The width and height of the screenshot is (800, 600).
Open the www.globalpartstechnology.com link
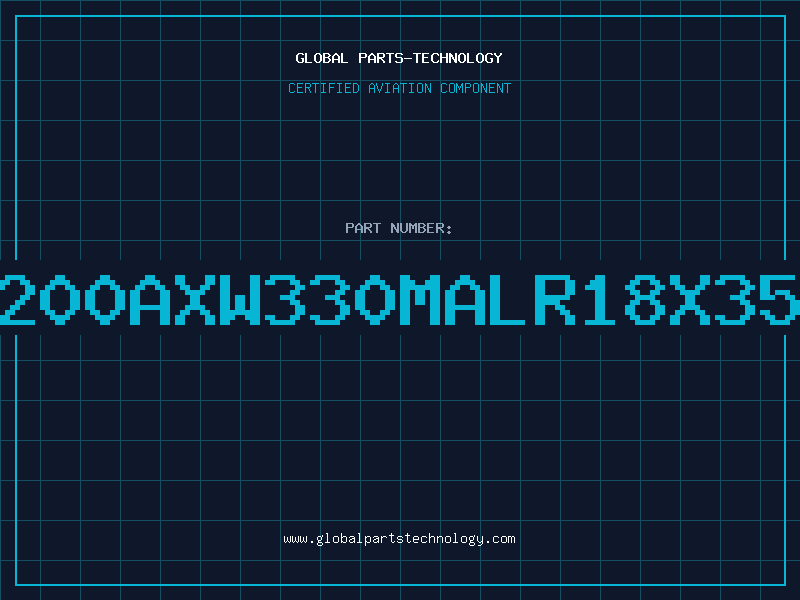[x=399, y=539]
